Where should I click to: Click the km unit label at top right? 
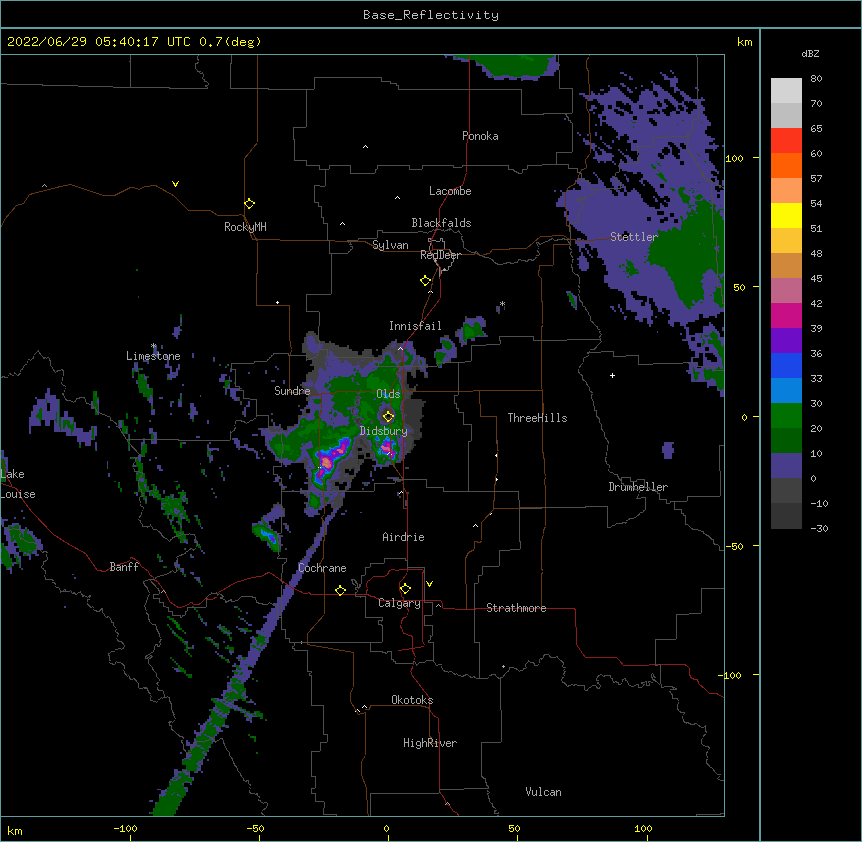(745, 42)
